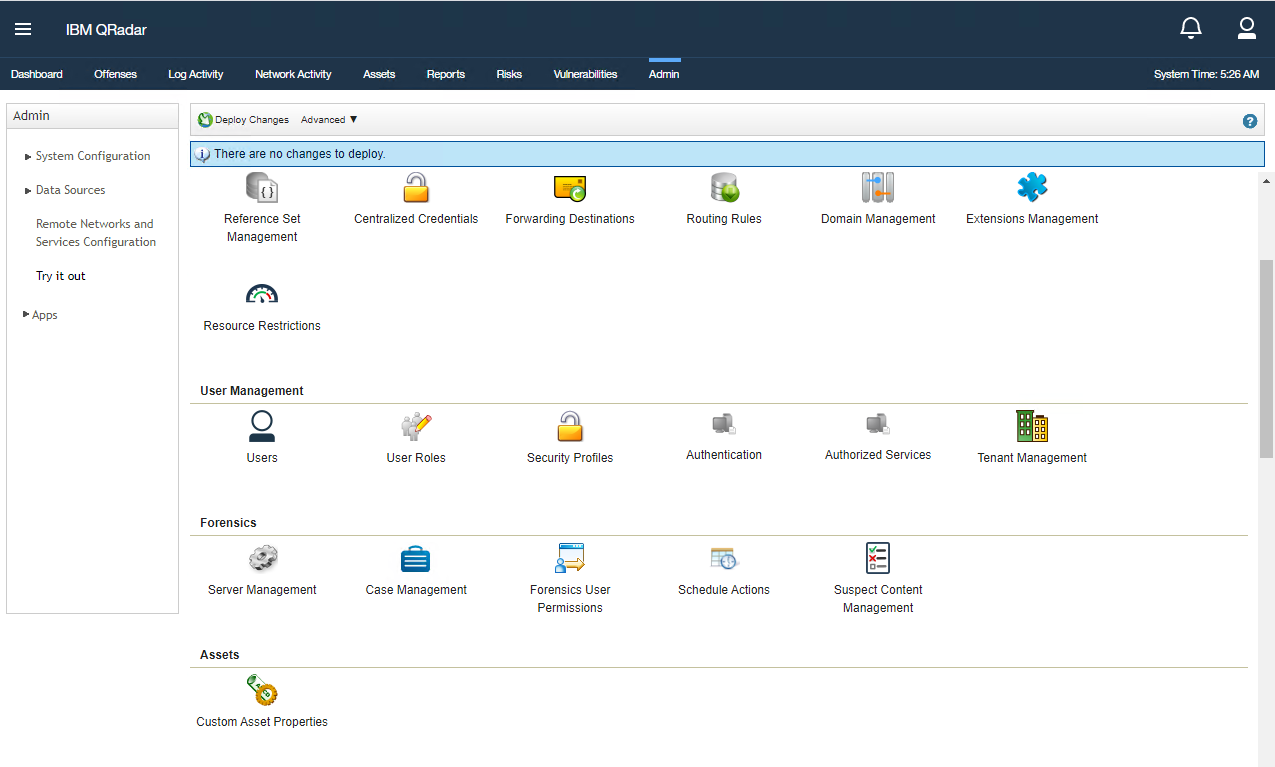The width and height of the screenshot is (1275, 767).
Task: Select Try it out in sidebar
Action: (61, 276)
